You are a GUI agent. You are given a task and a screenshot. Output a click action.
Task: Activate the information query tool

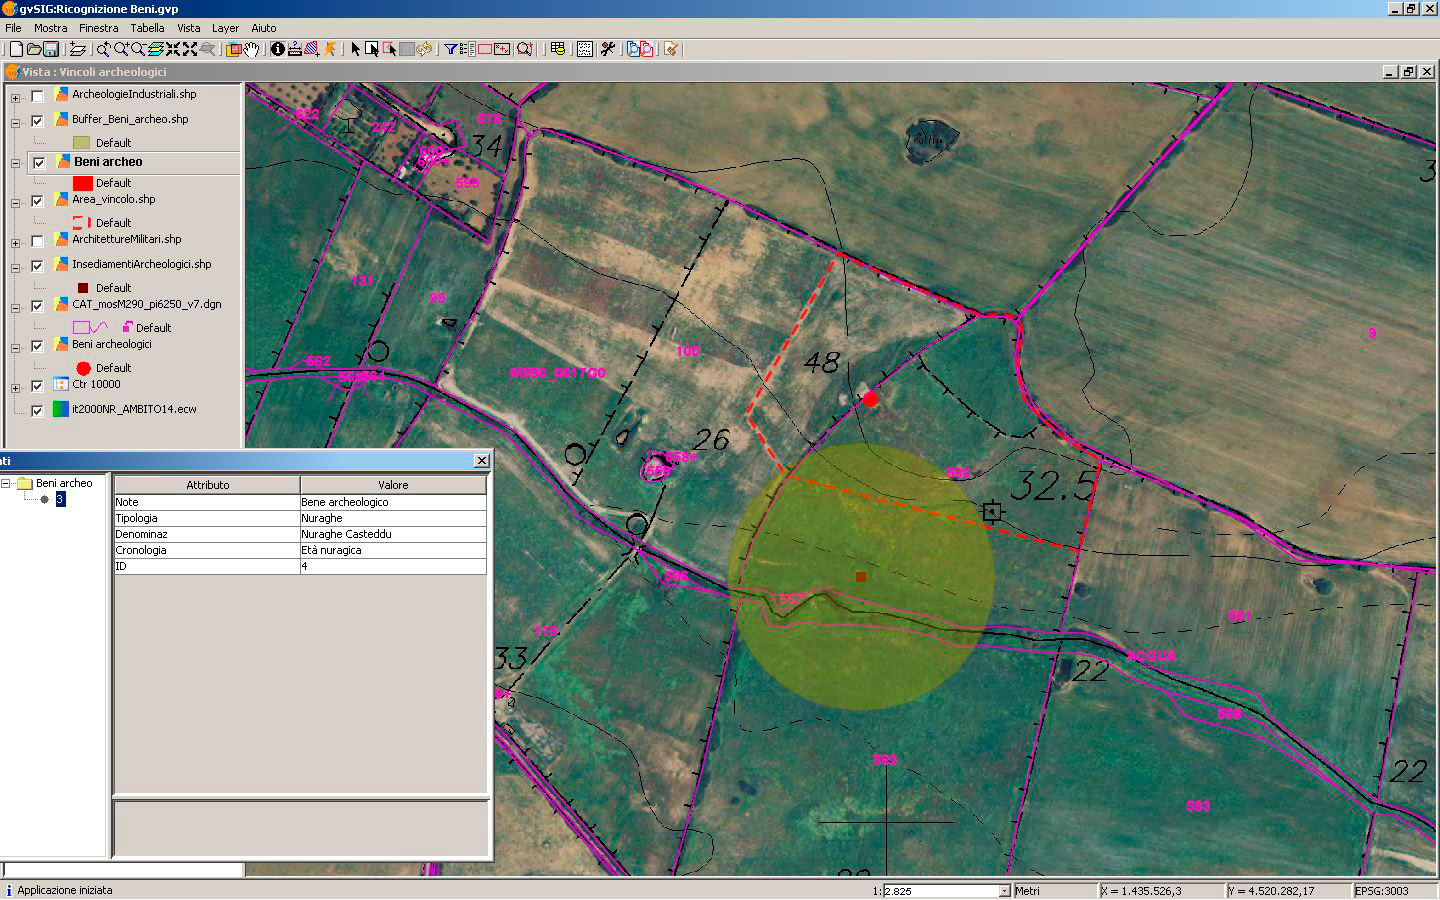pos(278,49)
